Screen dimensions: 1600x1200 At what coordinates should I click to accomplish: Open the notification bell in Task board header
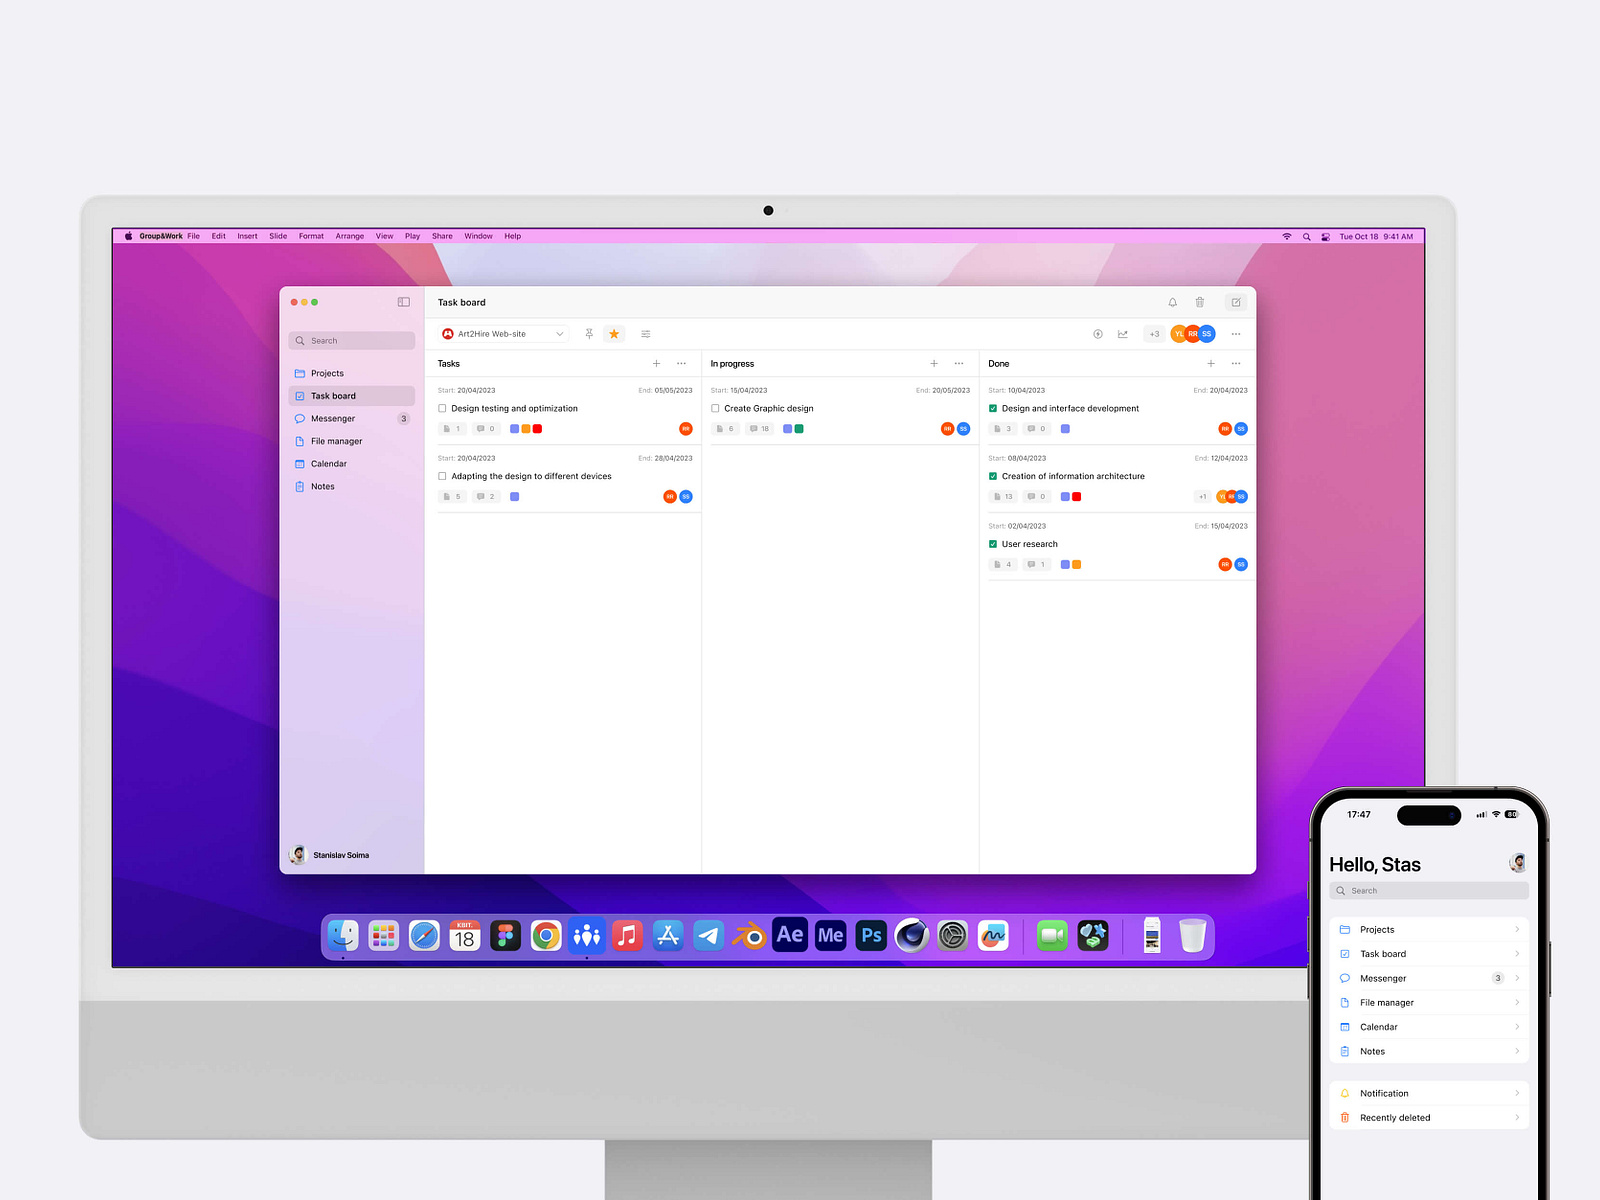1172,302
